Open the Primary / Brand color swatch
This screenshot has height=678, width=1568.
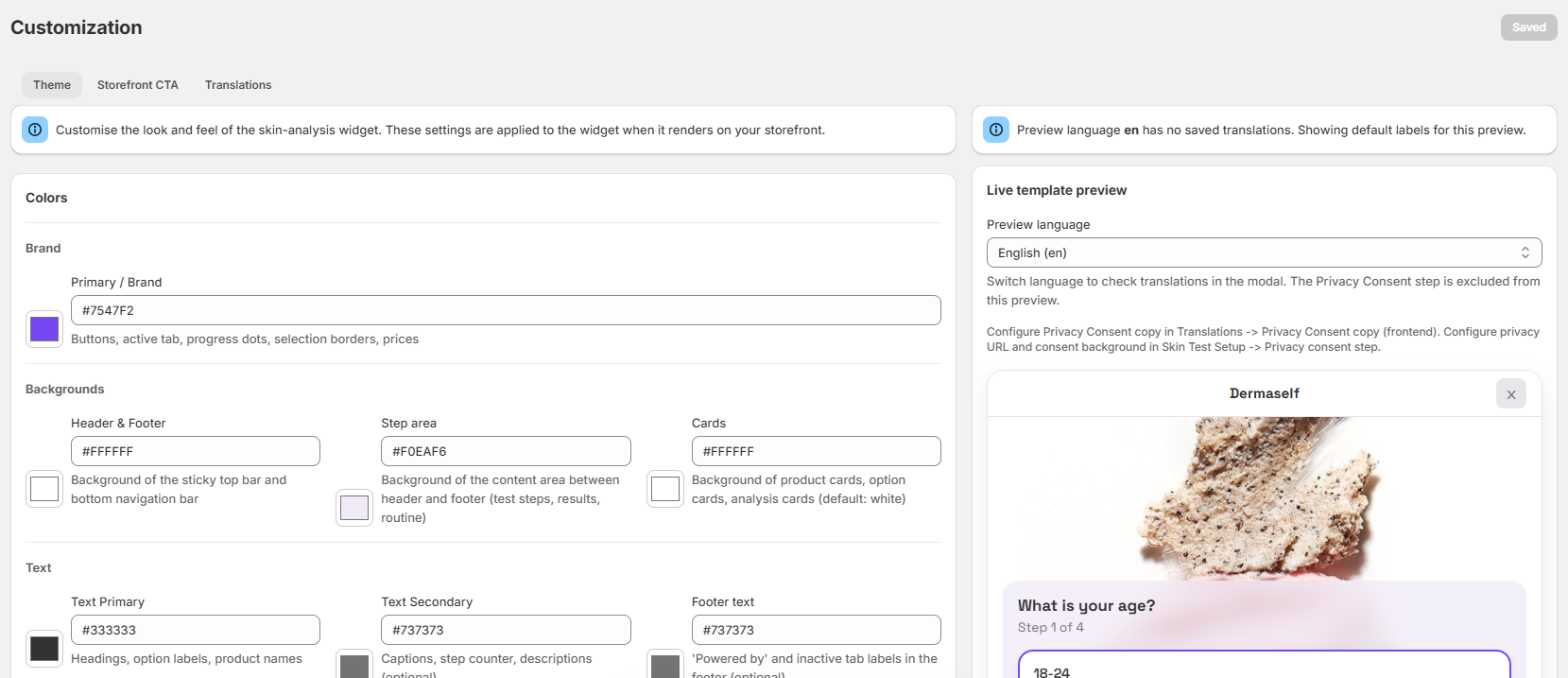tap(44, 329)
